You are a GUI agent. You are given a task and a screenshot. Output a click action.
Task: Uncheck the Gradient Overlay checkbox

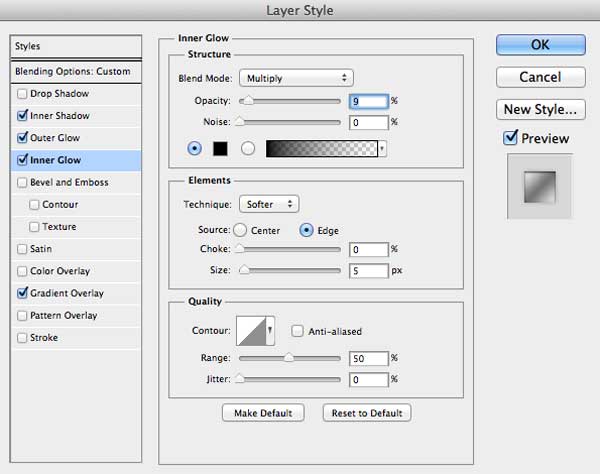[22, 293]
